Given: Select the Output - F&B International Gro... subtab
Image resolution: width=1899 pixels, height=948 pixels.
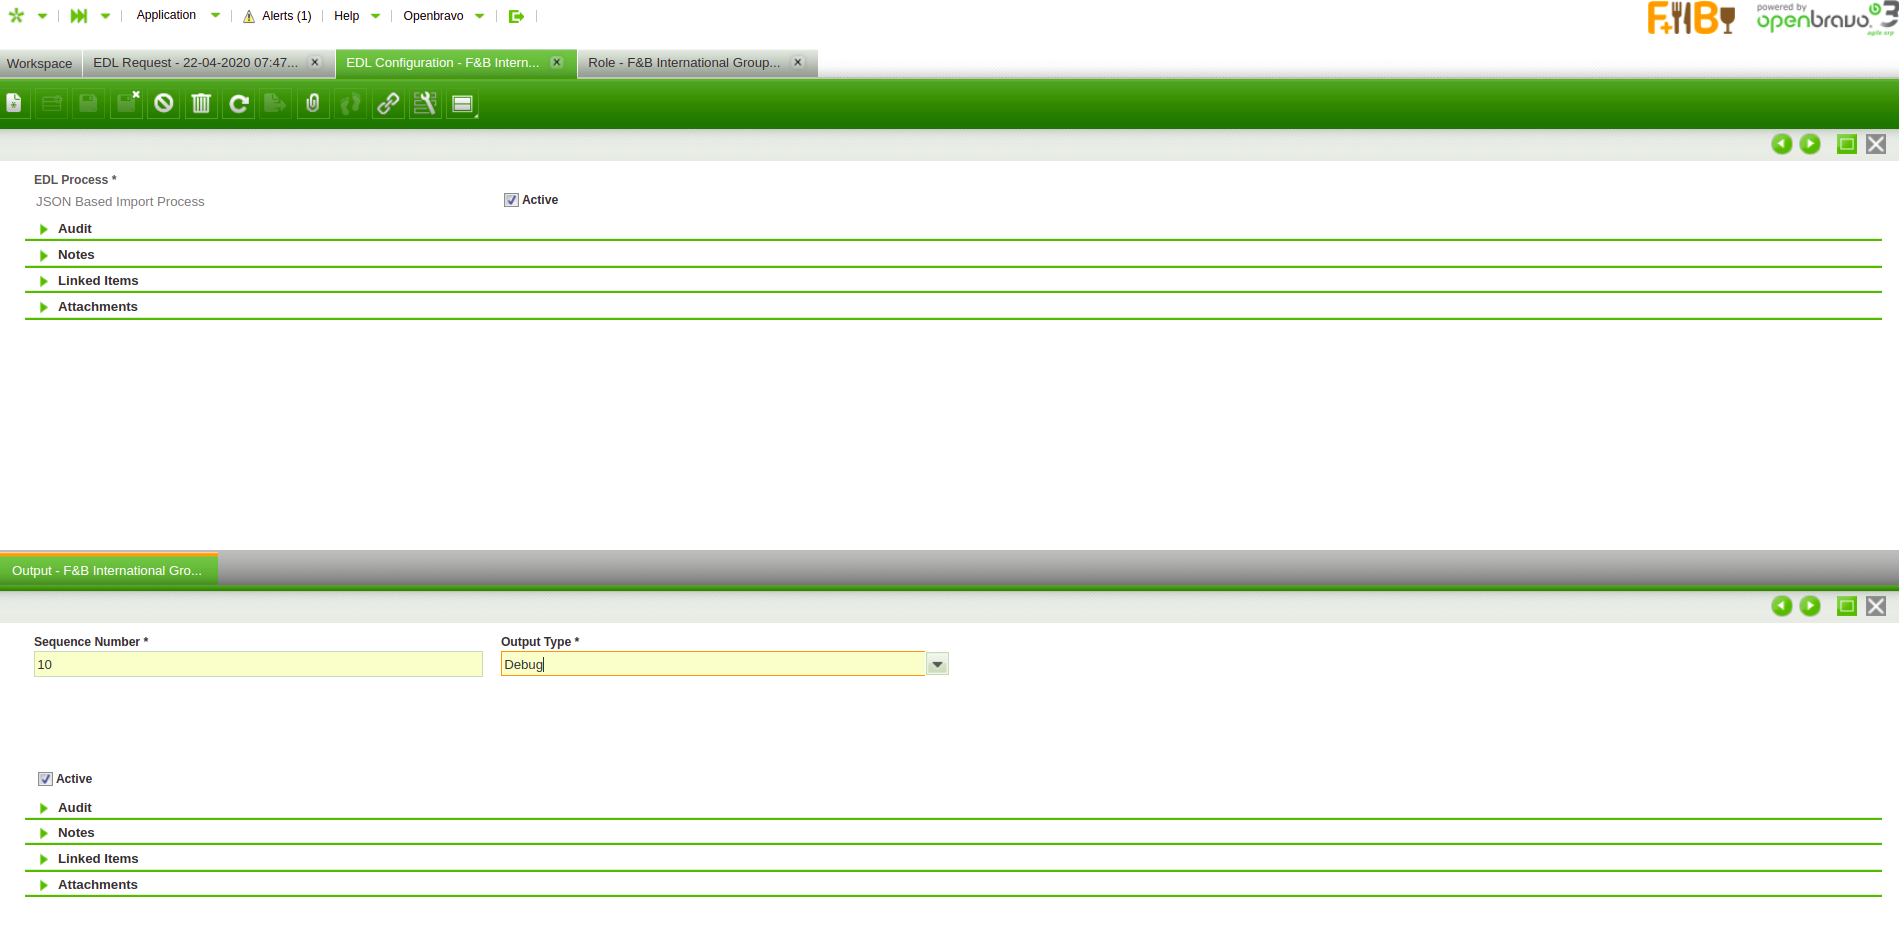Looking at the screenshot, I should (107, 571).
